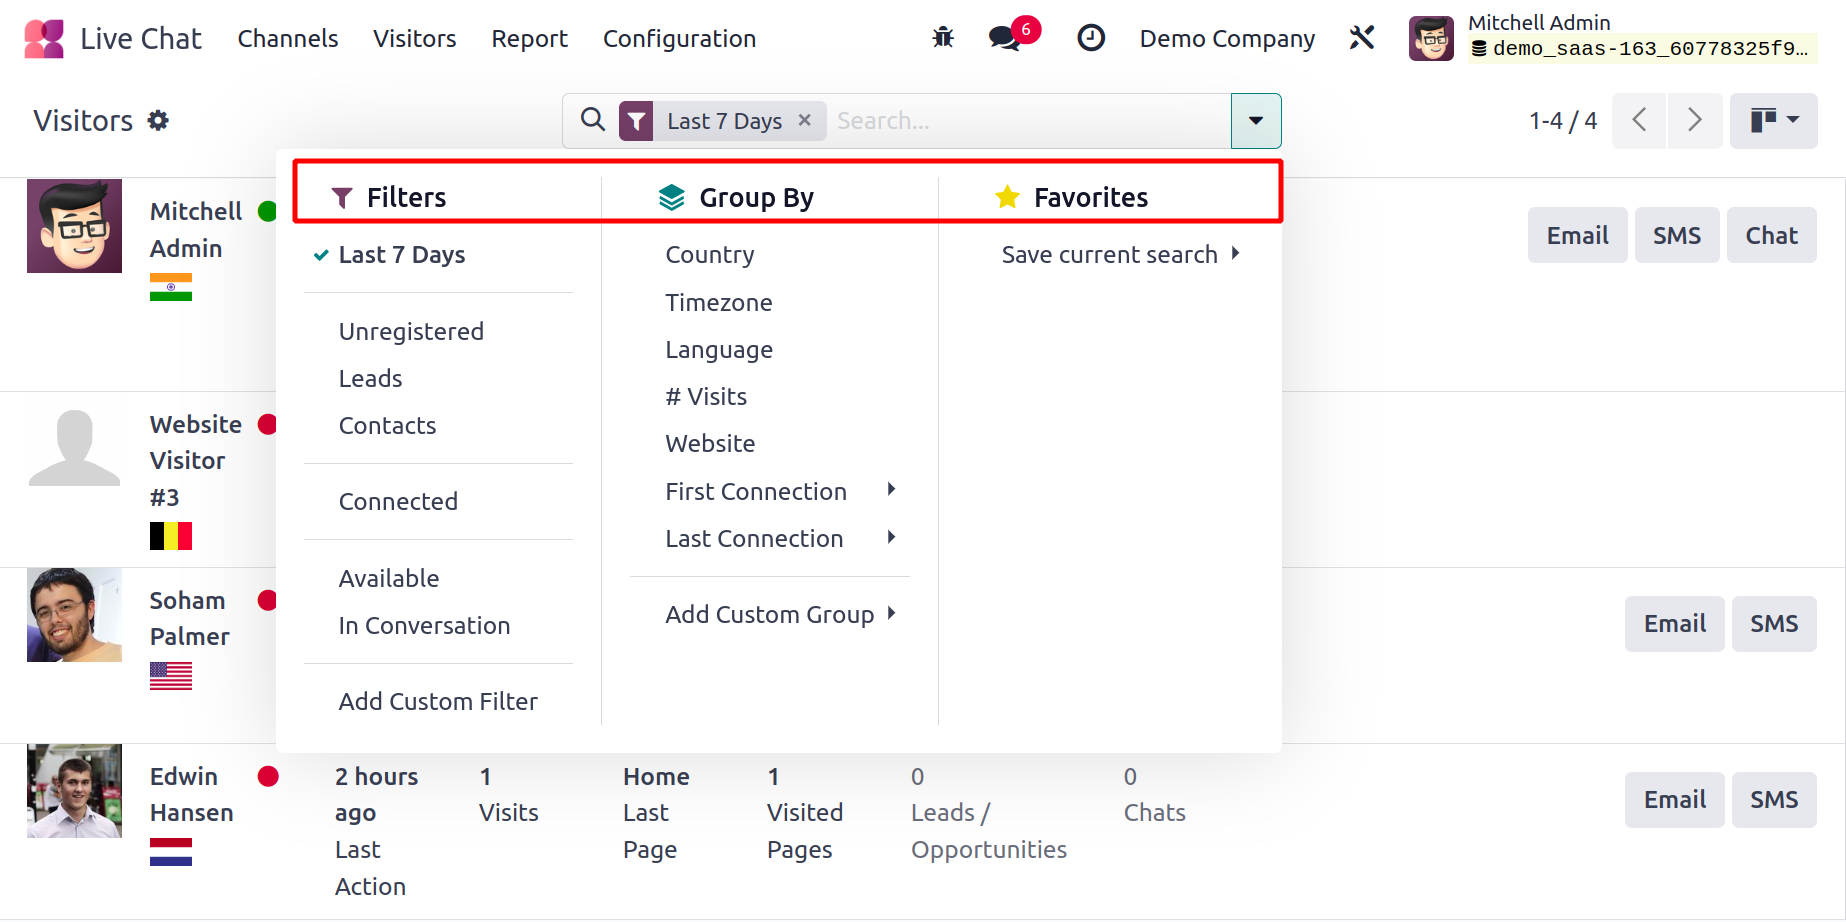Click the Live Chat app logo icon
Viewport: 1846px width, 922px height.
click(44, 39)
